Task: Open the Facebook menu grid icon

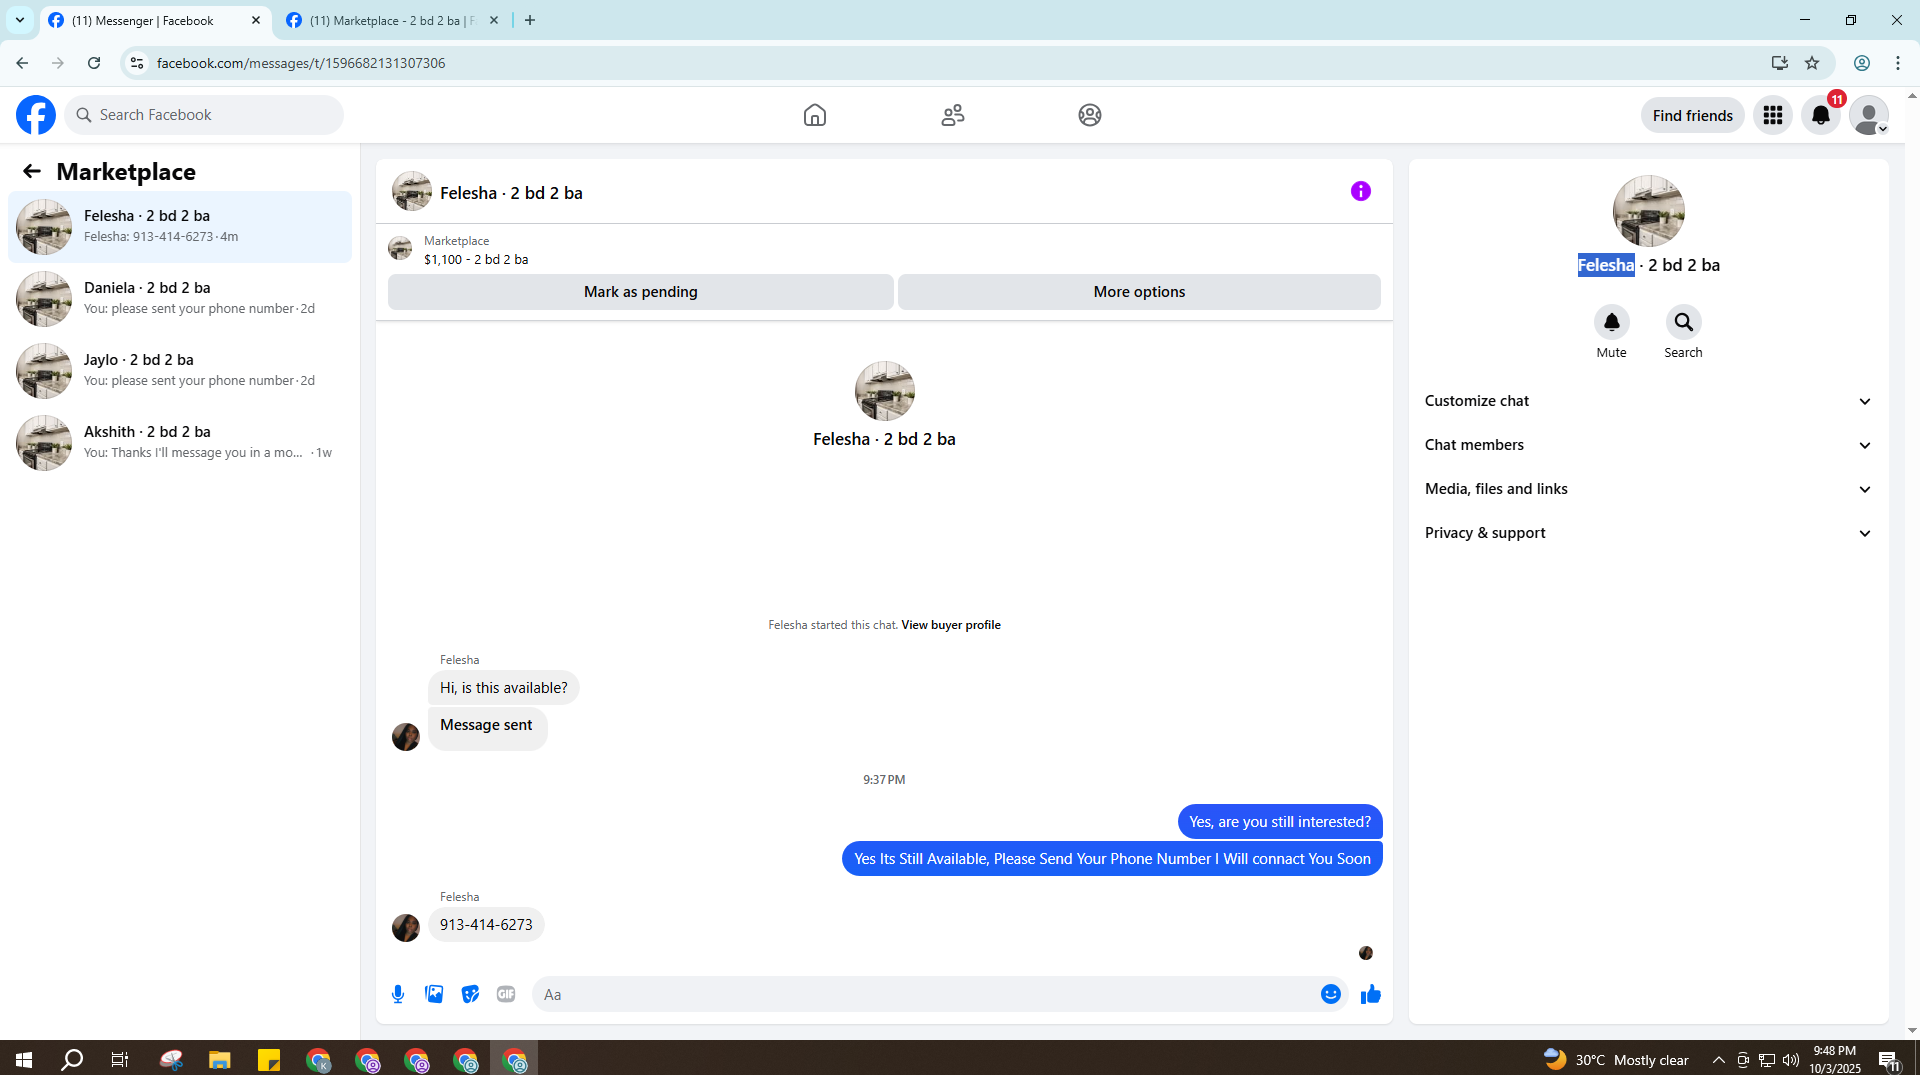Action: [x=1773, y=115]
